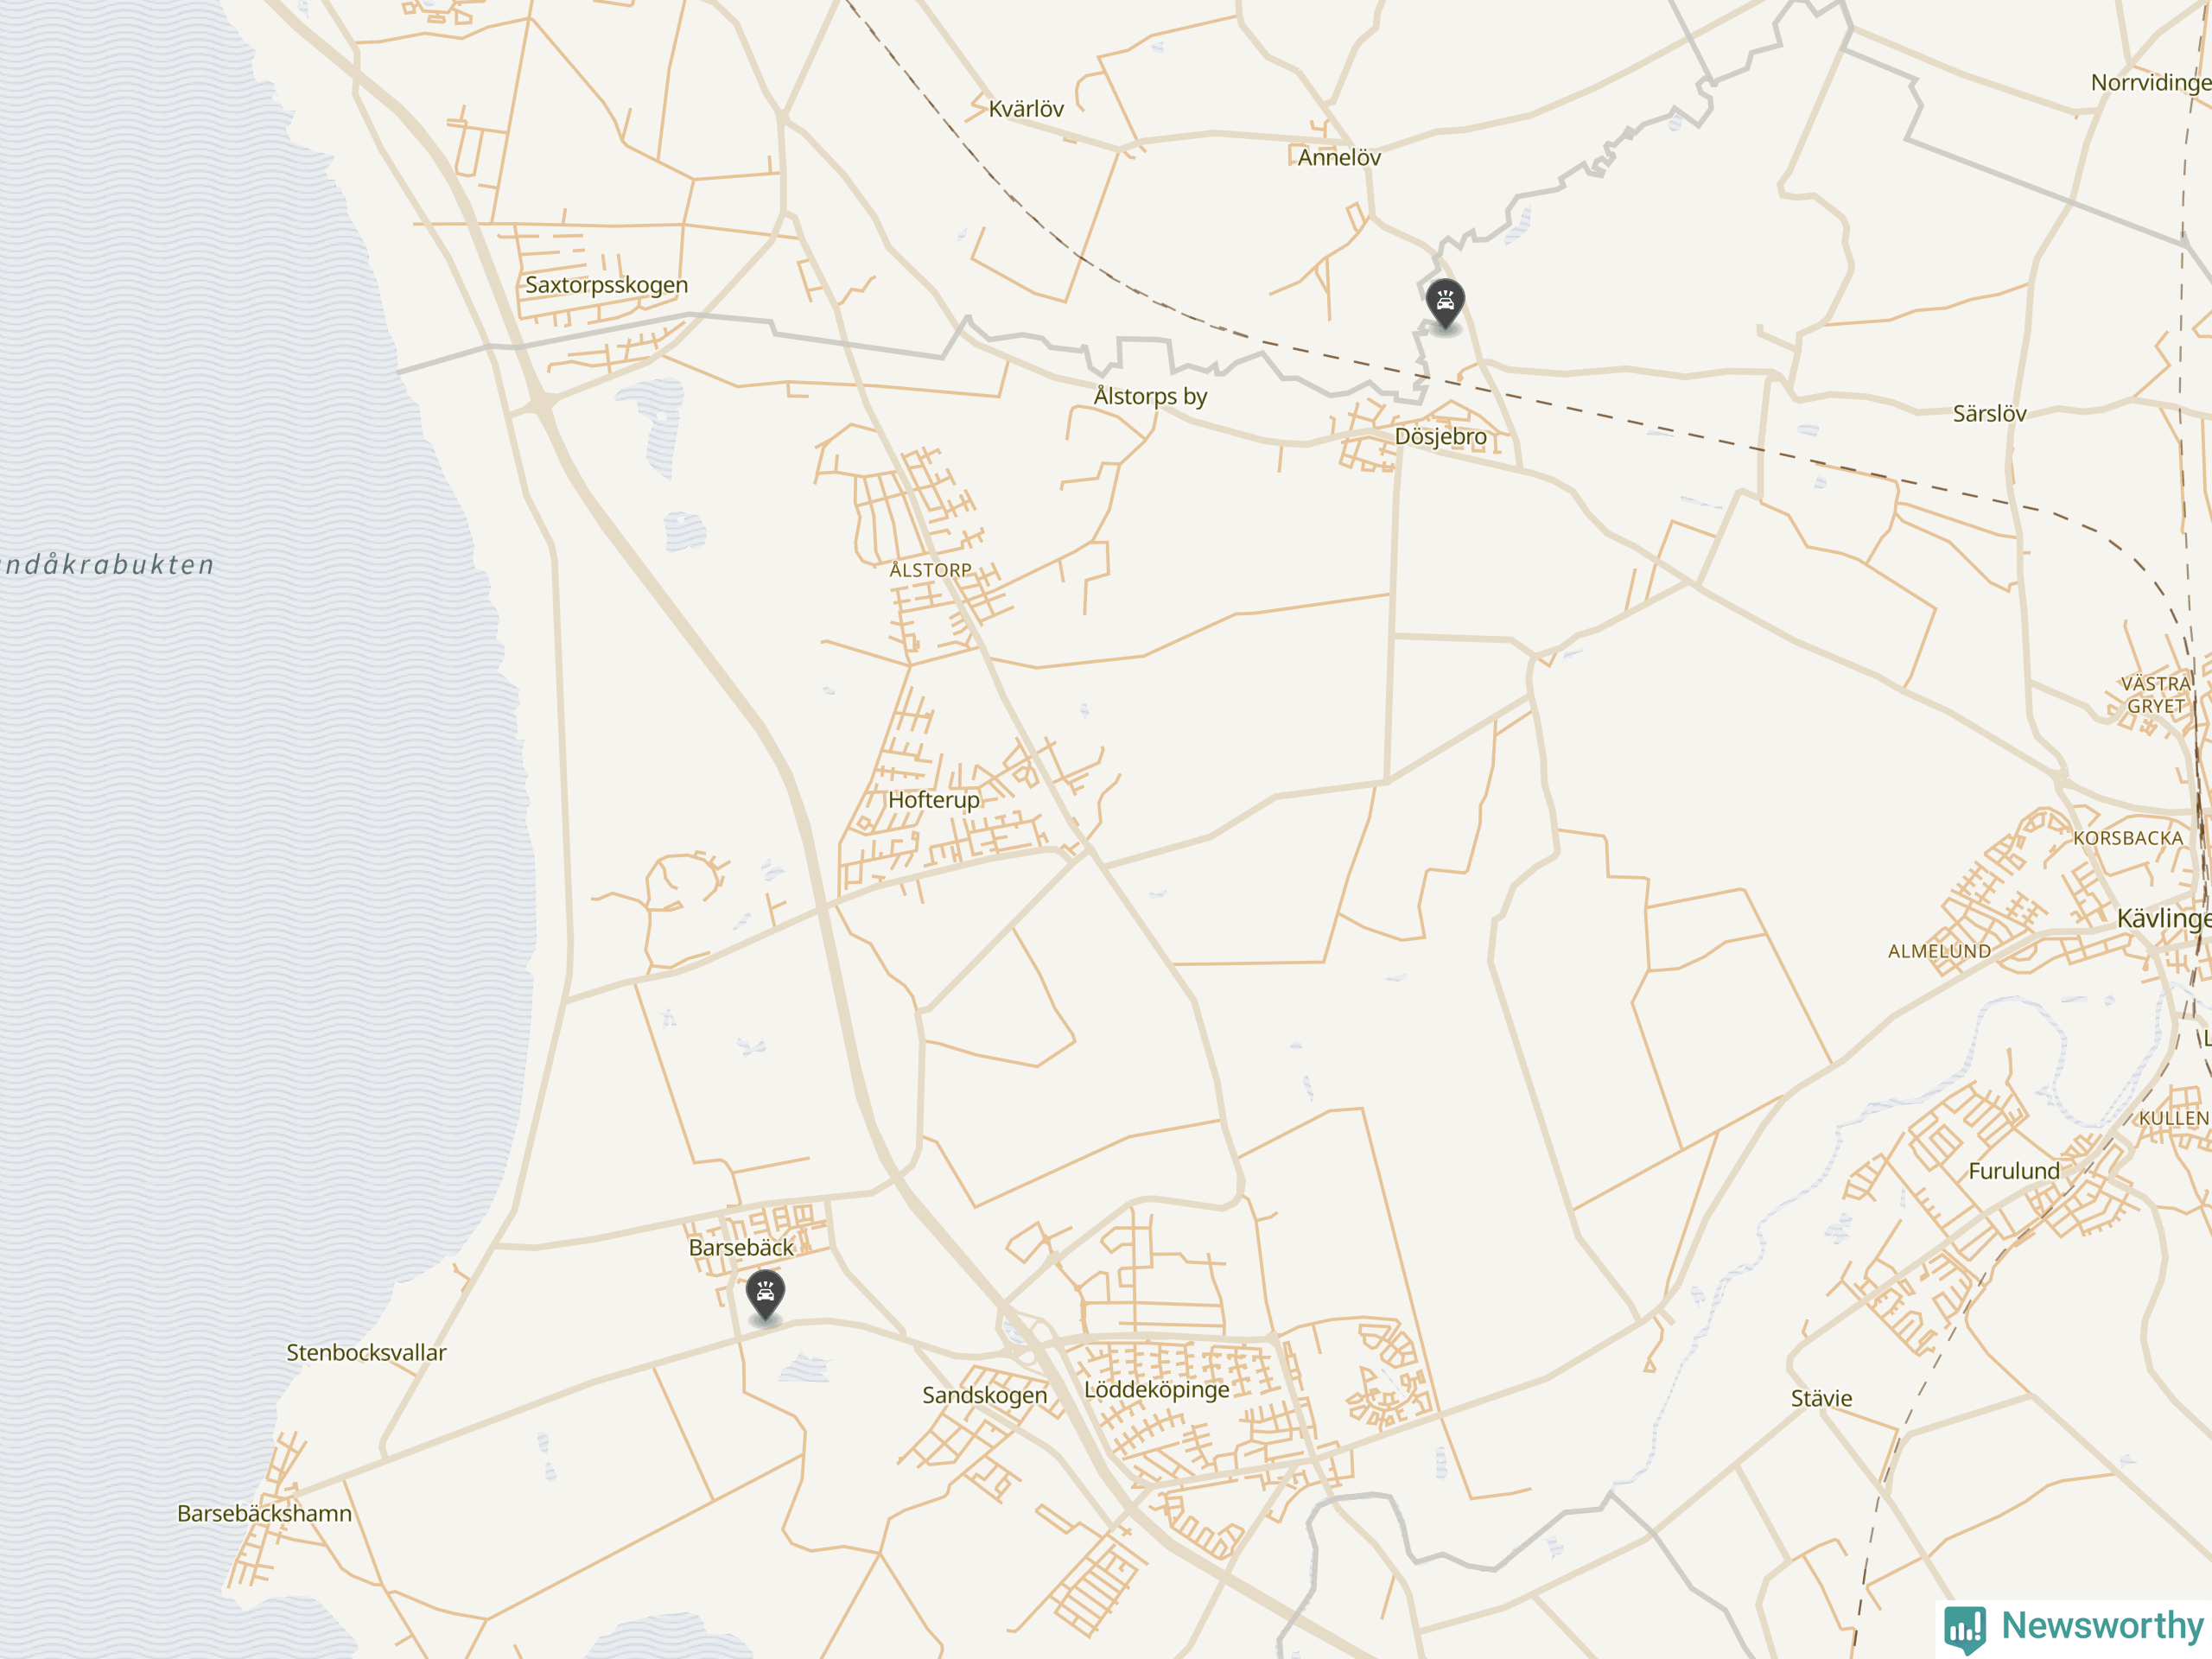2212x1659 pixels.
Task: Click the Newsworthy chart logo icon
Action: pyautogui.click(x=1965, y=1629)
